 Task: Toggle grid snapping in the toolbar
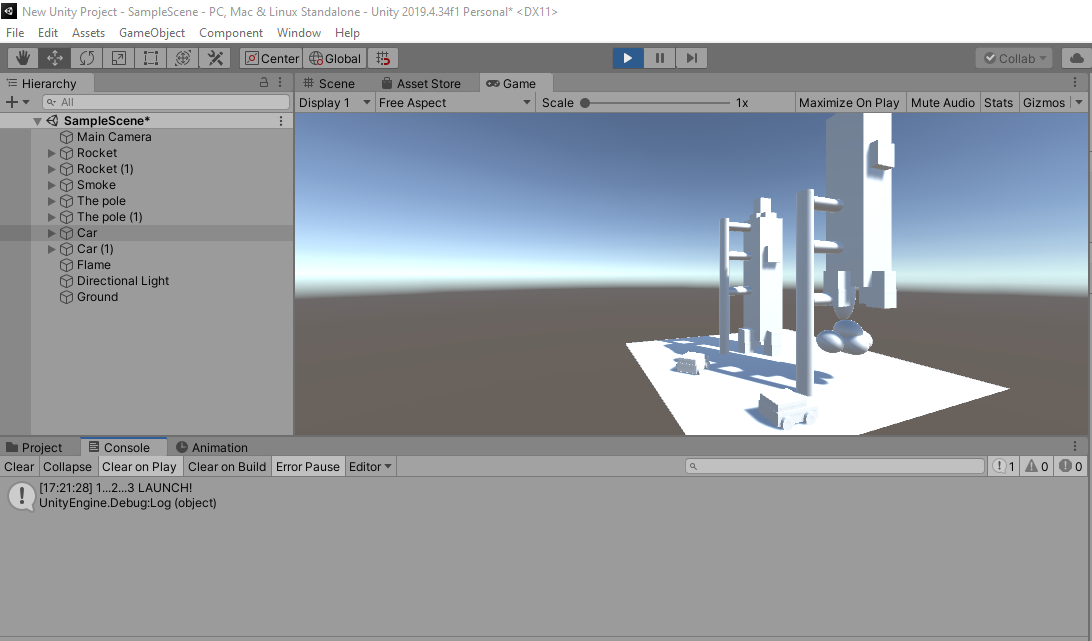coord(383,57)
